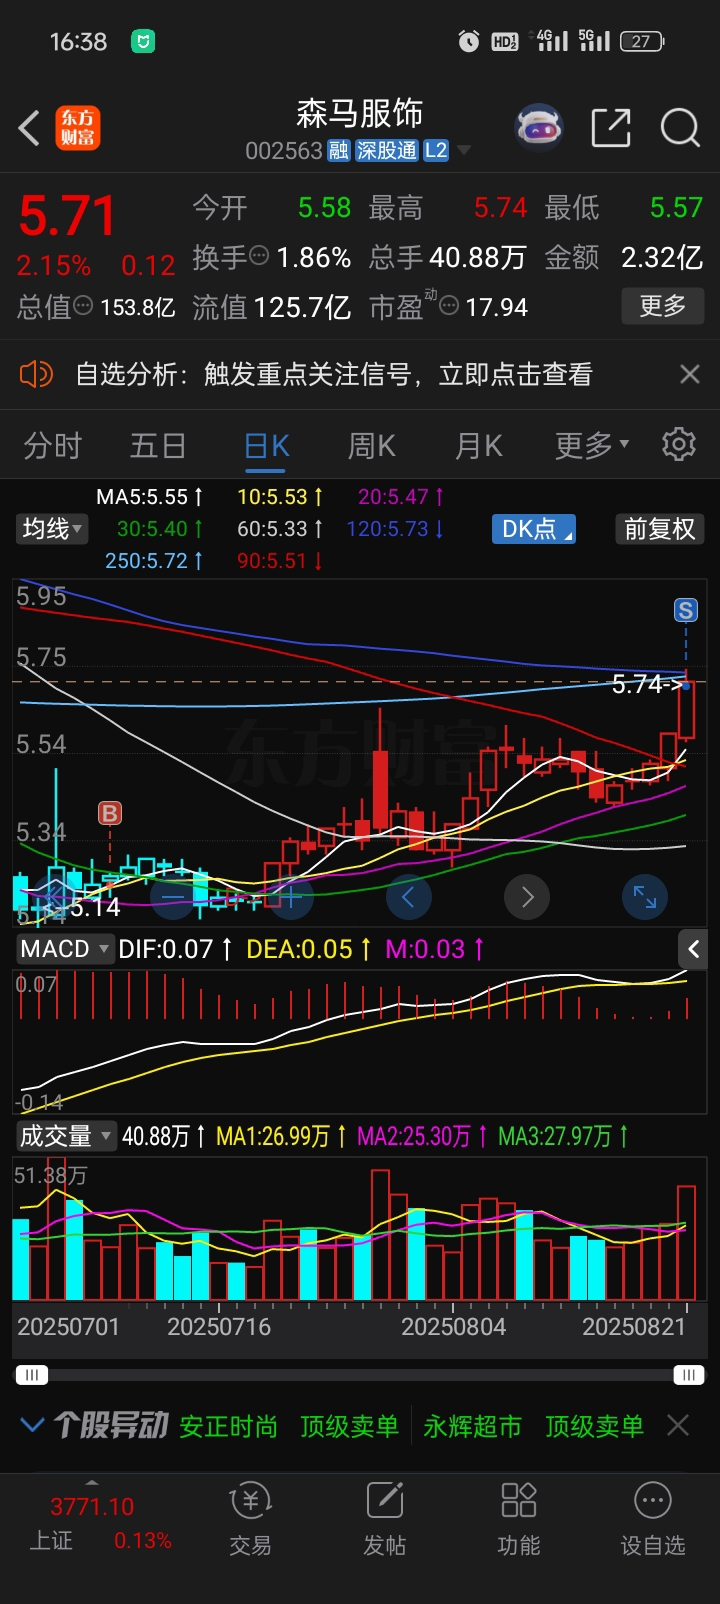Go back with the left arrow
This screenshot has width=720, height=1604.
tap(30, 128)
